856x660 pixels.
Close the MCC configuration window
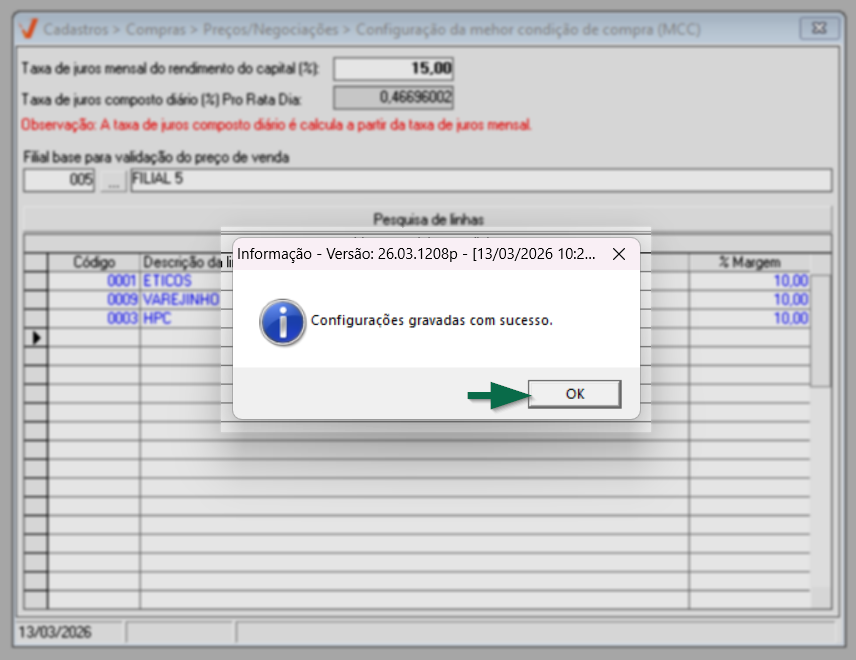[819, 28]
